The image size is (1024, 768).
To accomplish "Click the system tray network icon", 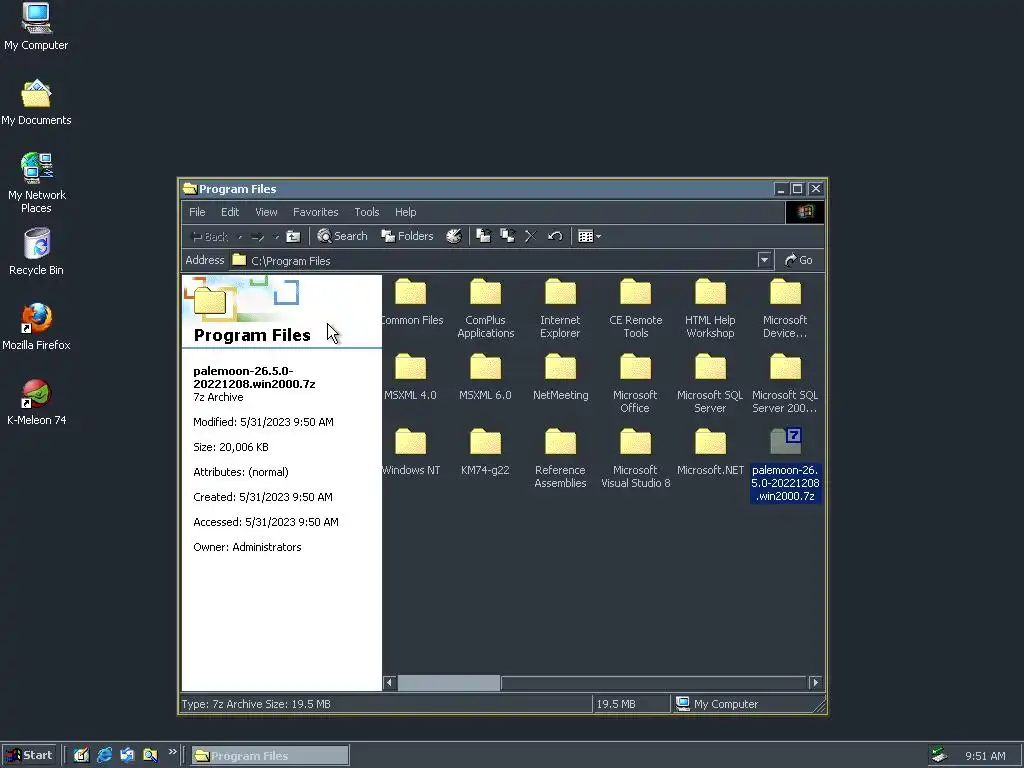I will click(939, 756).
